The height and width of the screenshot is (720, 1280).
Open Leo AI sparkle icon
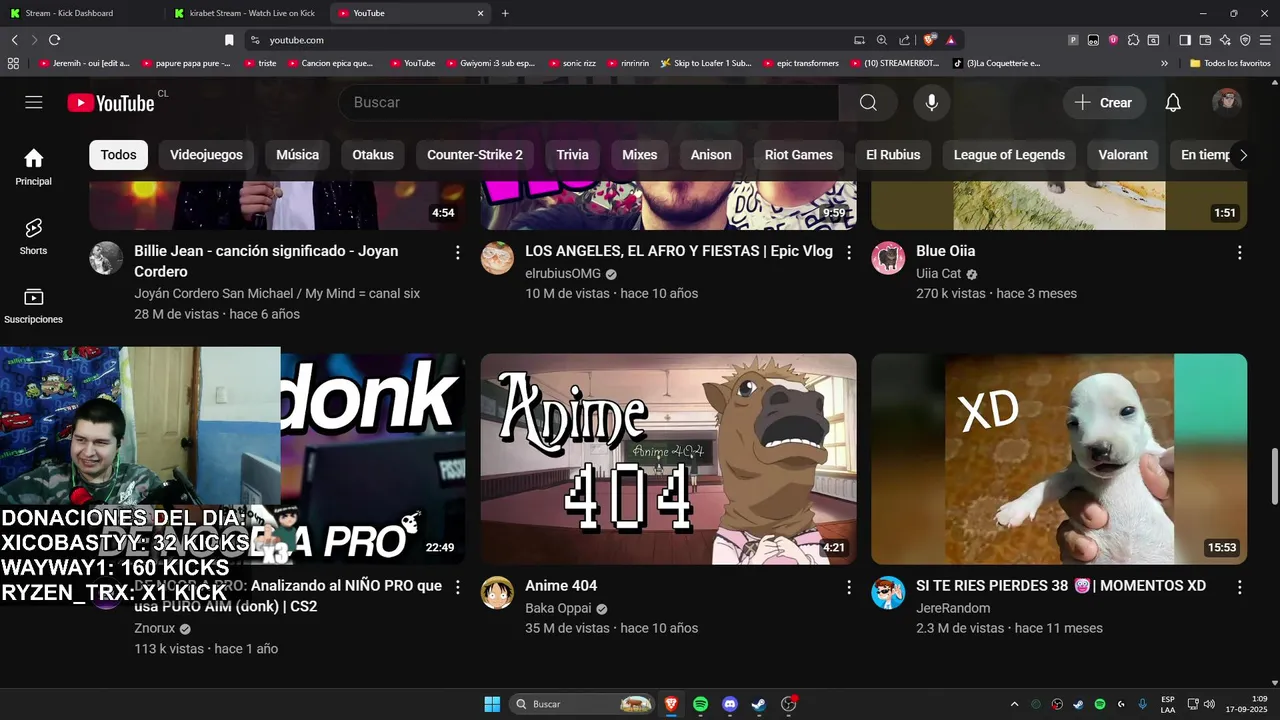point(1225,40)
